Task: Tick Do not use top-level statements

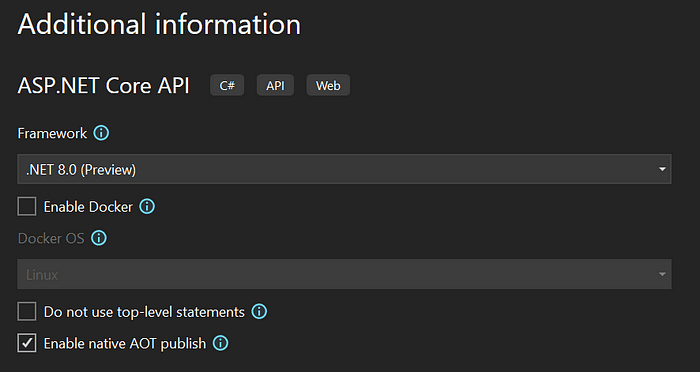Action: [x=27, y=311]
